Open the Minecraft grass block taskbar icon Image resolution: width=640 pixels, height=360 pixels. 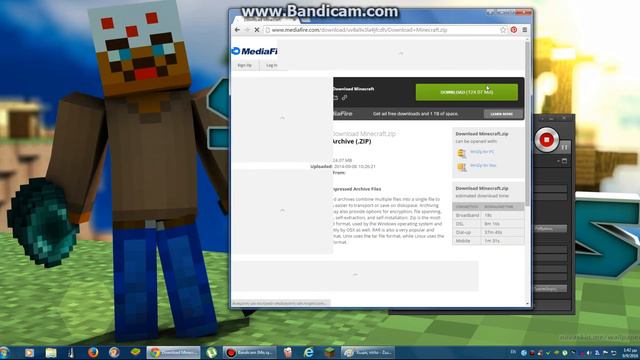pyautogui.click(x=329, y=352)
